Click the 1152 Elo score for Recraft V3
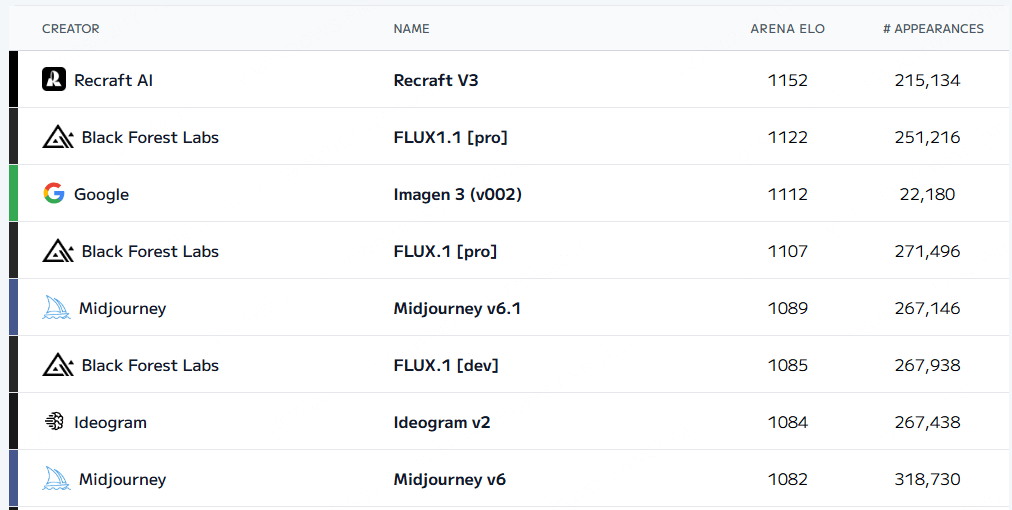 787,80
